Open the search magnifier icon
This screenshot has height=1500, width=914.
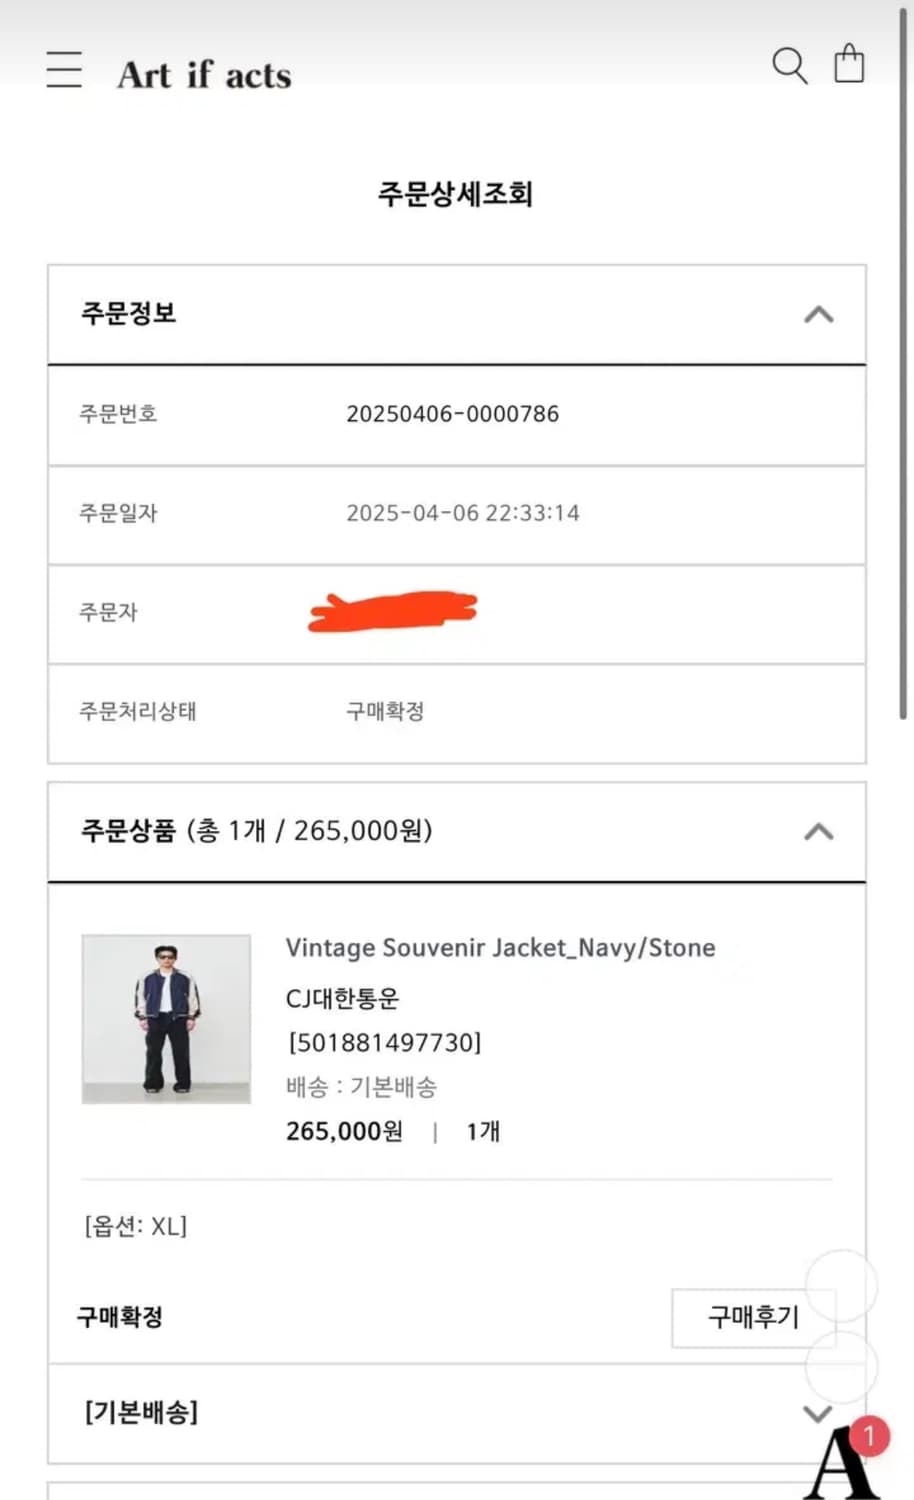tap(789, 66)
